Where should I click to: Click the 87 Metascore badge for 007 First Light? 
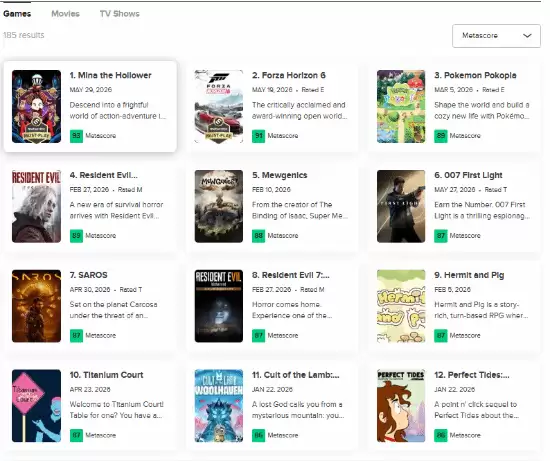441,236
